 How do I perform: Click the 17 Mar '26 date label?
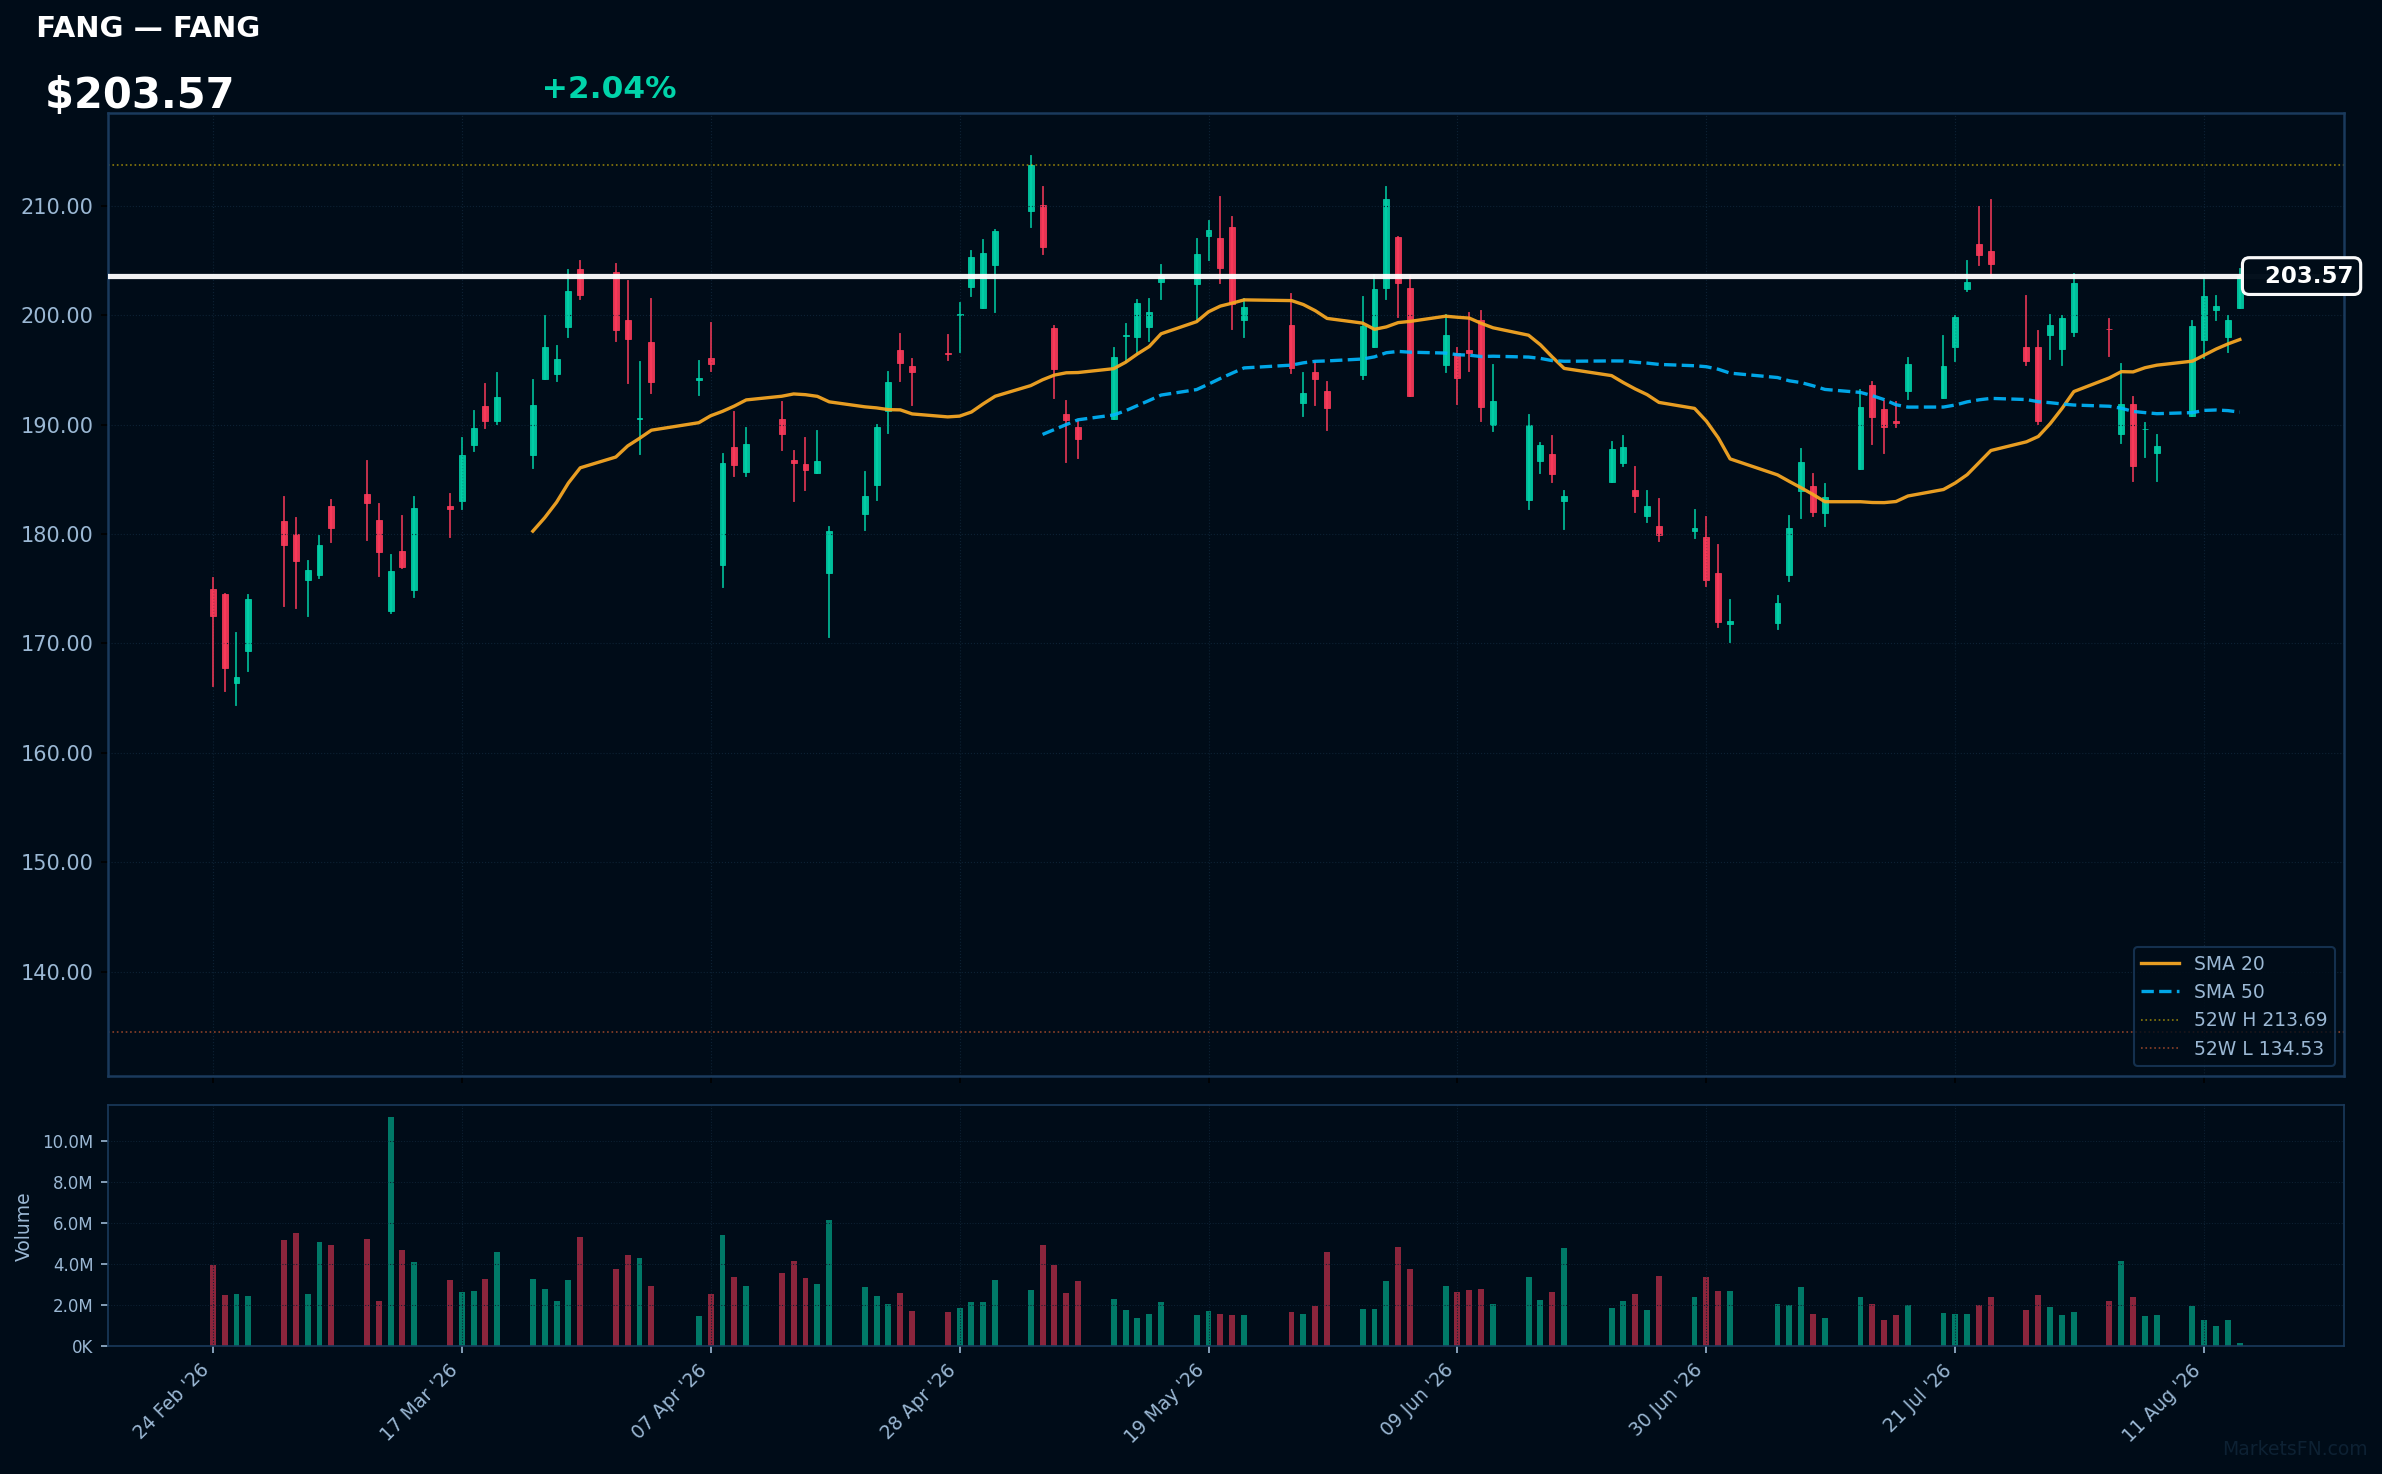point(419,1402)
